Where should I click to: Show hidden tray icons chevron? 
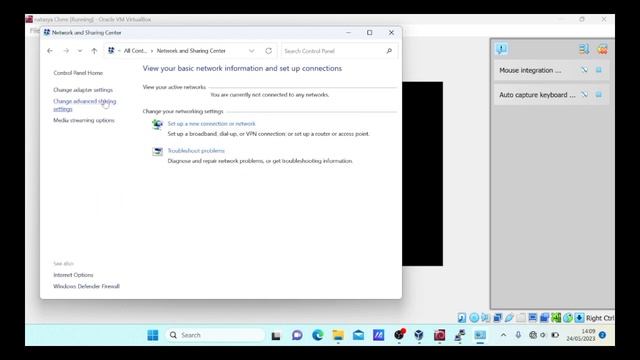pyautogui.click(x=503, y=335)
